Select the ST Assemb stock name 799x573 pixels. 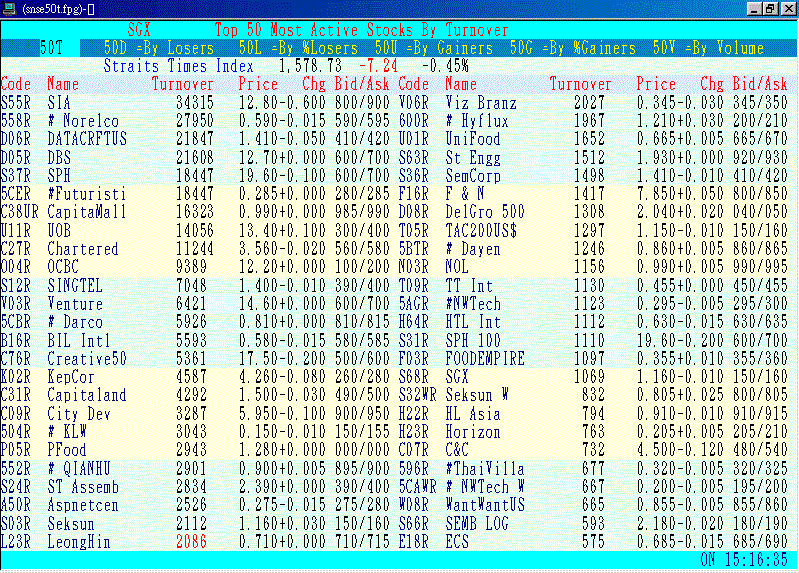tap(83, 487)
